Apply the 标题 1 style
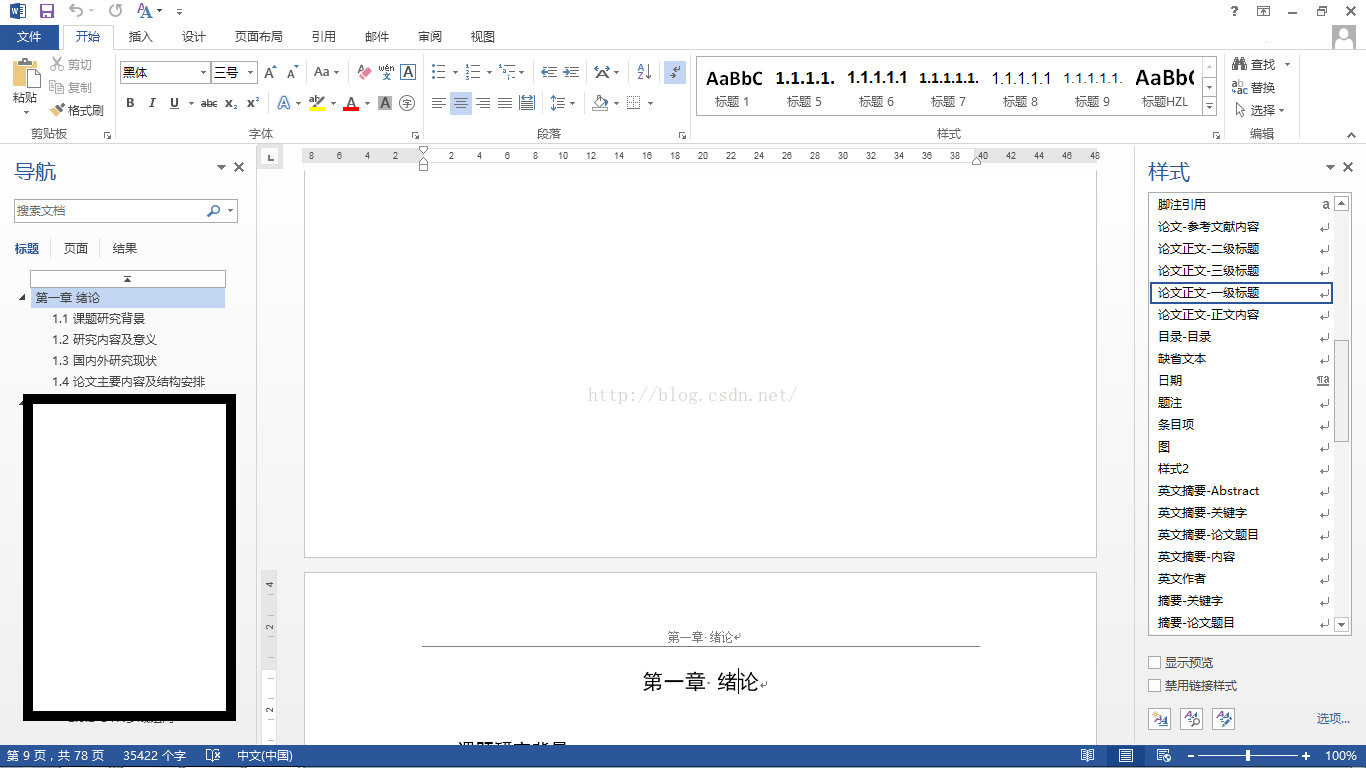 click(732, 86)
